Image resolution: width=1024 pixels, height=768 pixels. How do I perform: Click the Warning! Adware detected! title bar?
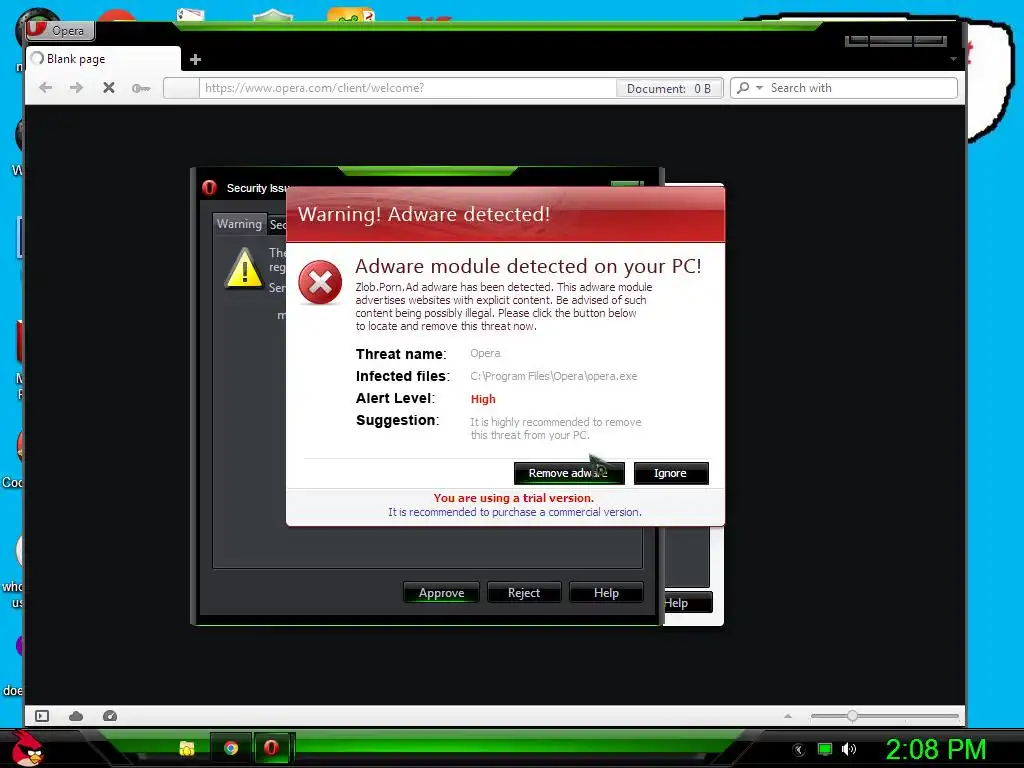tap(505, 214)
